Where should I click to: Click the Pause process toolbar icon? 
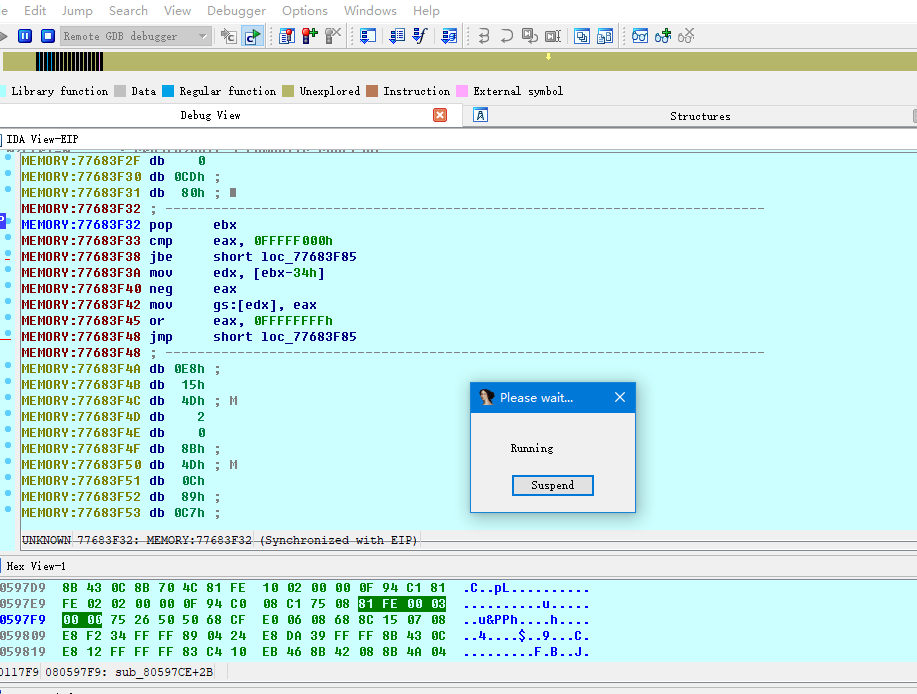(25, 36)
